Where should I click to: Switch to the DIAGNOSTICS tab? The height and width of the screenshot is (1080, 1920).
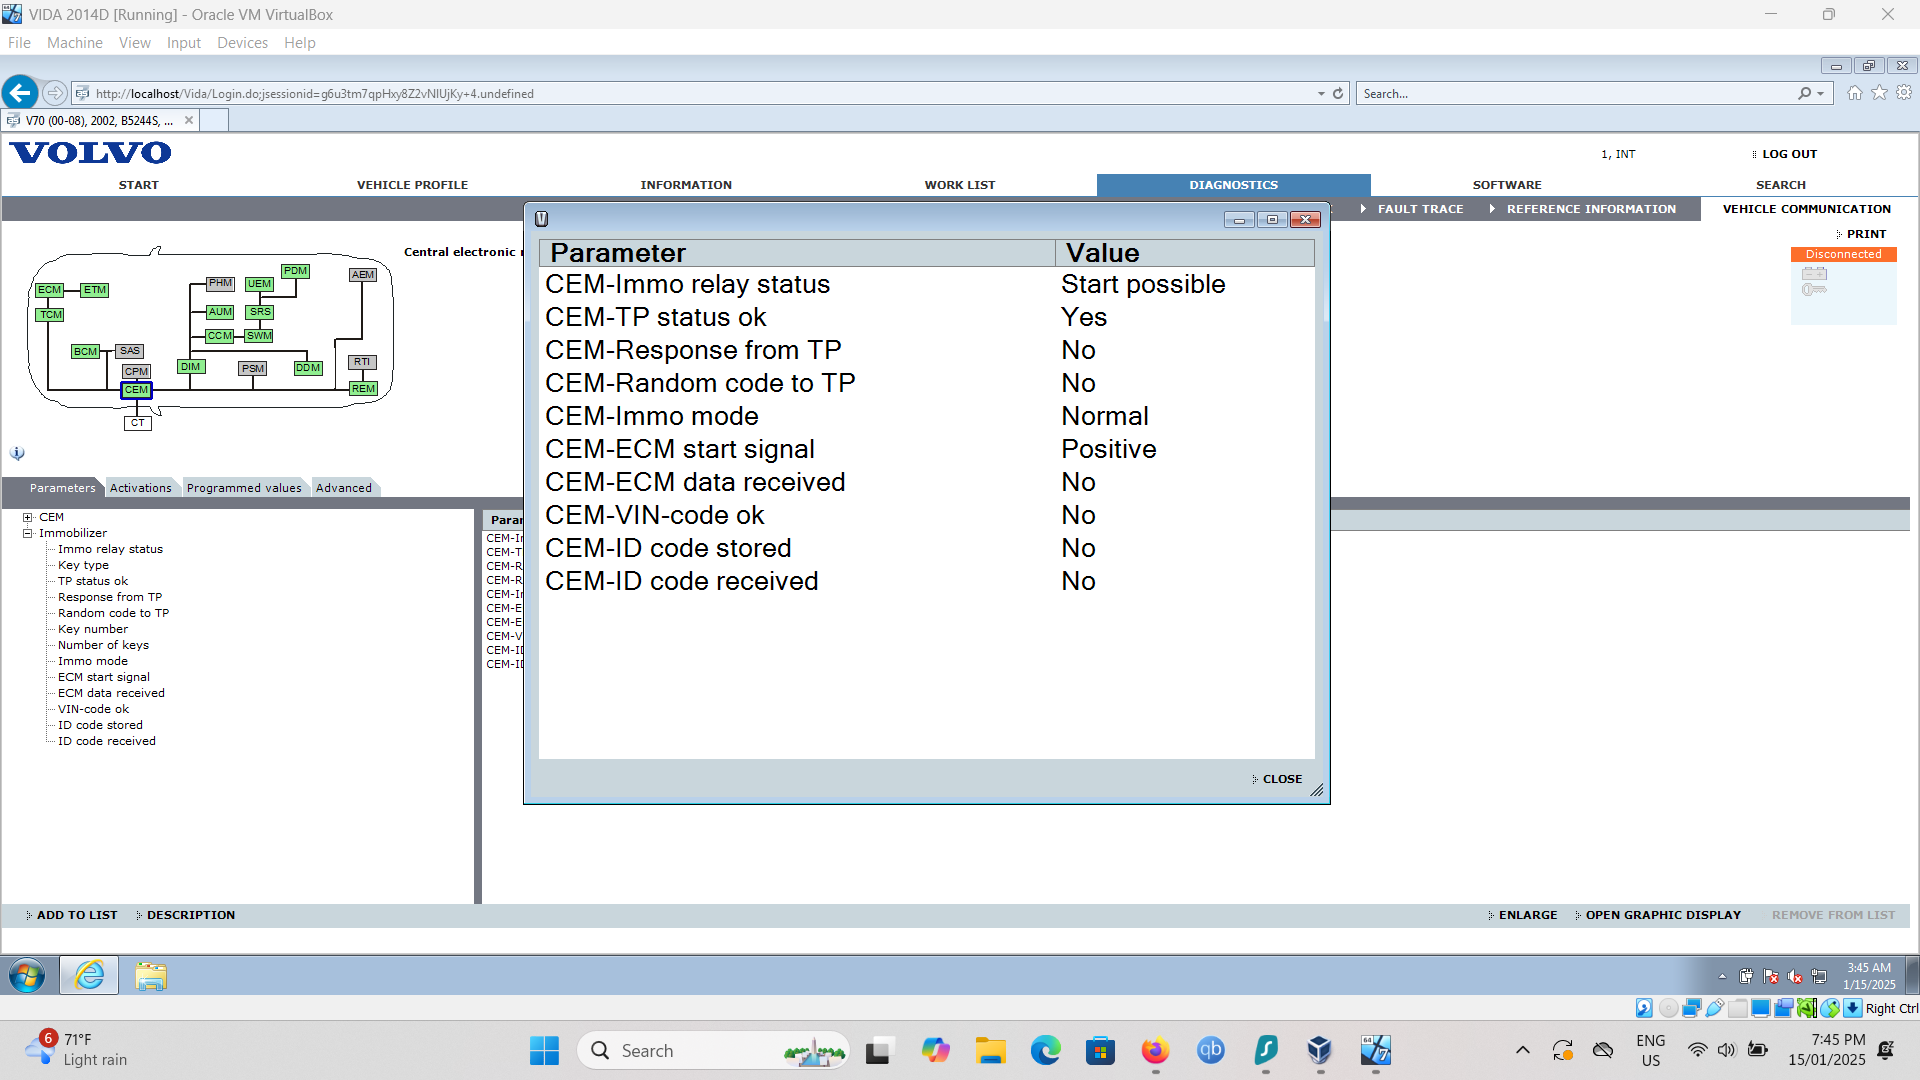[x=1233, y=185]
